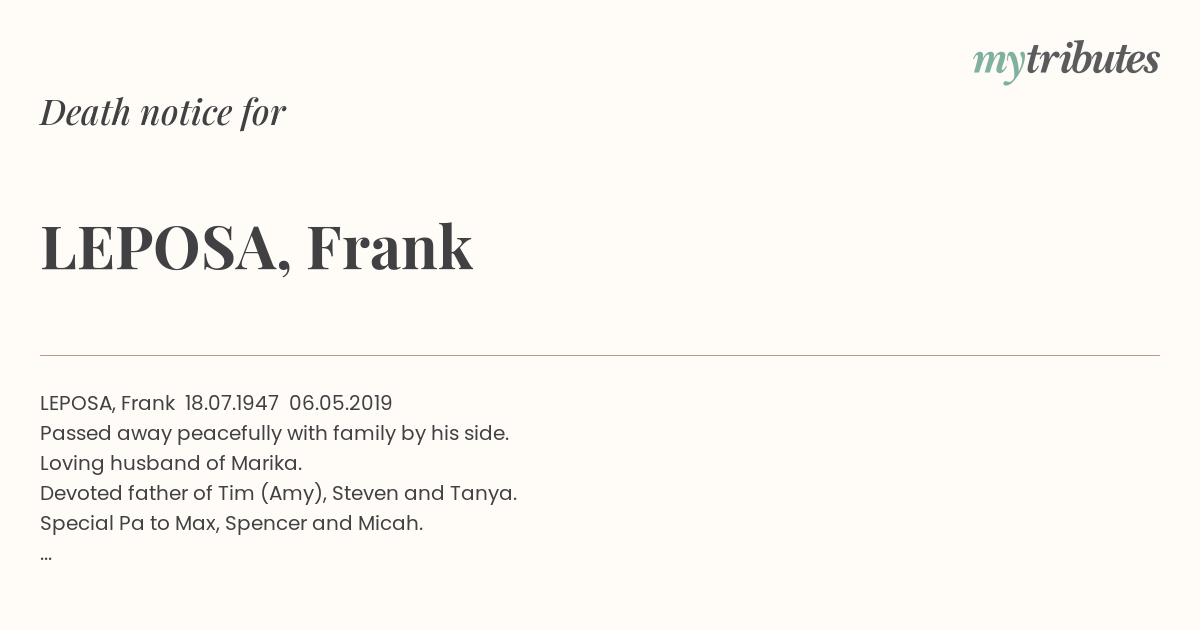Click the name 'Marika' in the notice
Viewport: 1200px width, 630px height.
click(x=264, y=463)
